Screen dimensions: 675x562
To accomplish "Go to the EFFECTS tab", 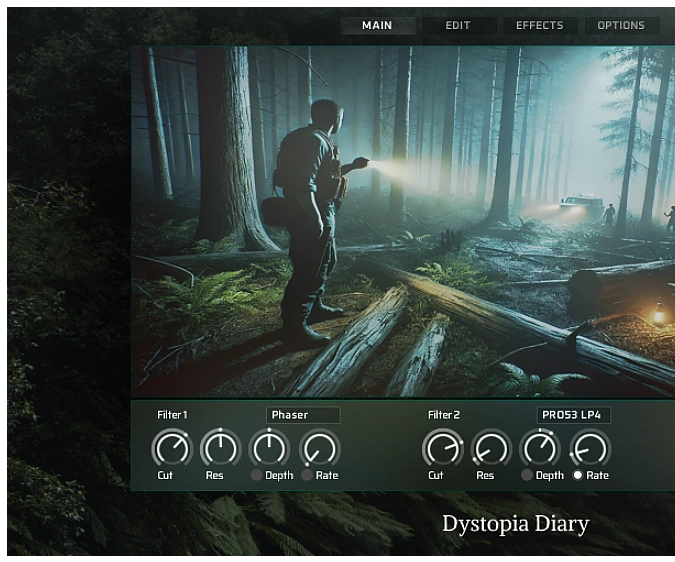I will tap(539, 25).
